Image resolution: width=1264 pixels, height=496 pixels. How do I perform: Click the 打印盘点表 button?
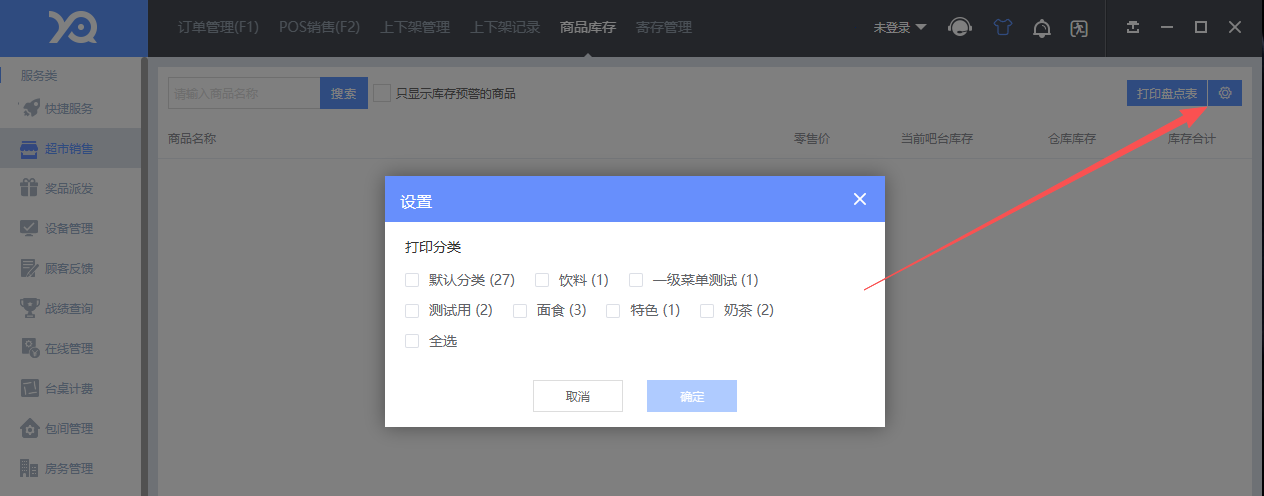point(1167,93)
